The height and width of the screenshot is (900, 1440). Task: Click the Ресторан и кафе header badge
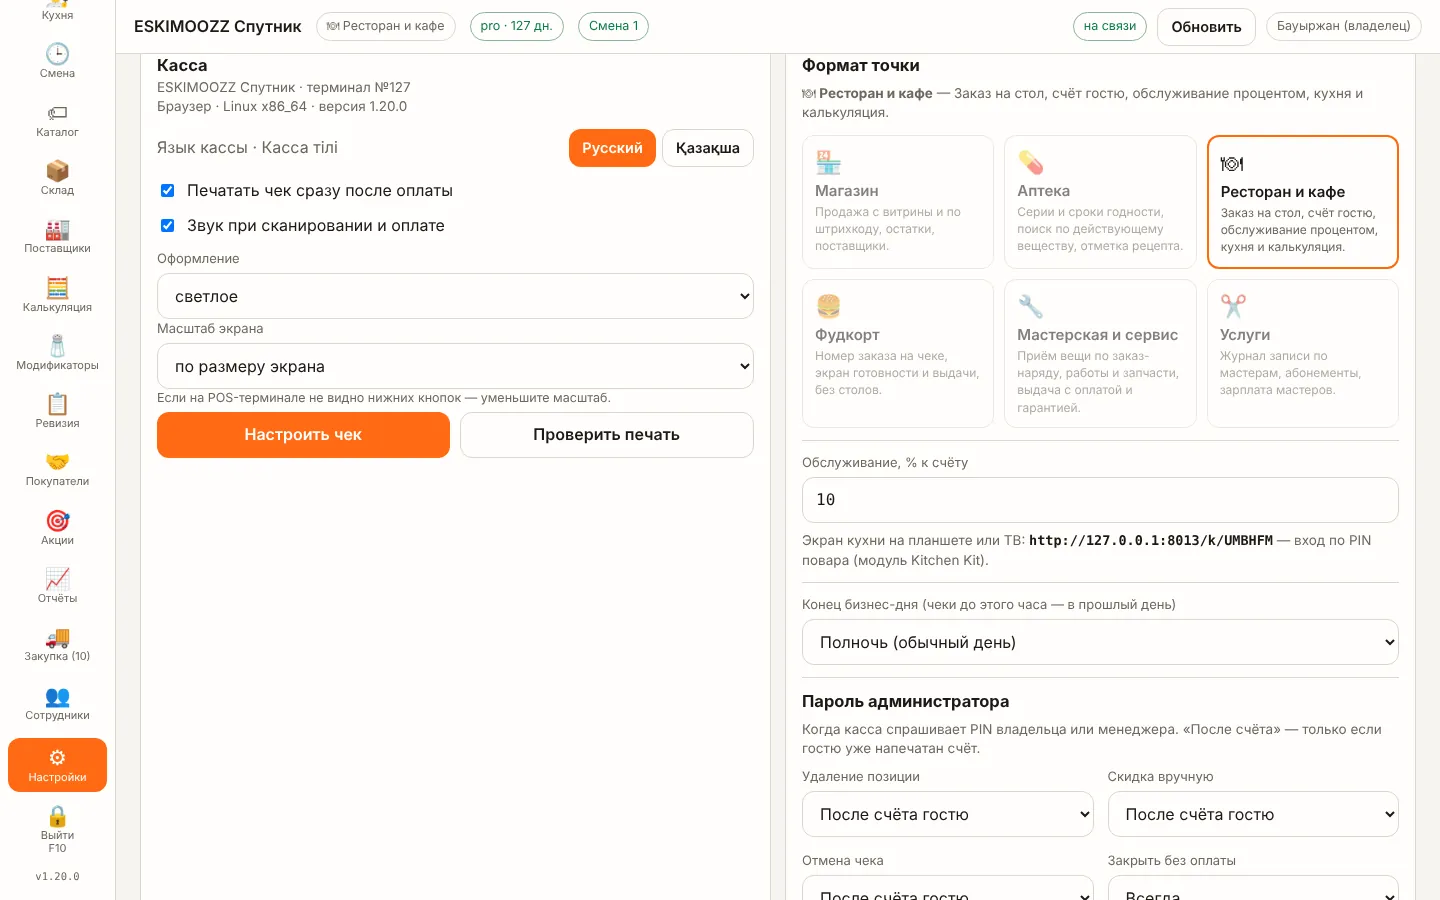click(x=386, y=26)
